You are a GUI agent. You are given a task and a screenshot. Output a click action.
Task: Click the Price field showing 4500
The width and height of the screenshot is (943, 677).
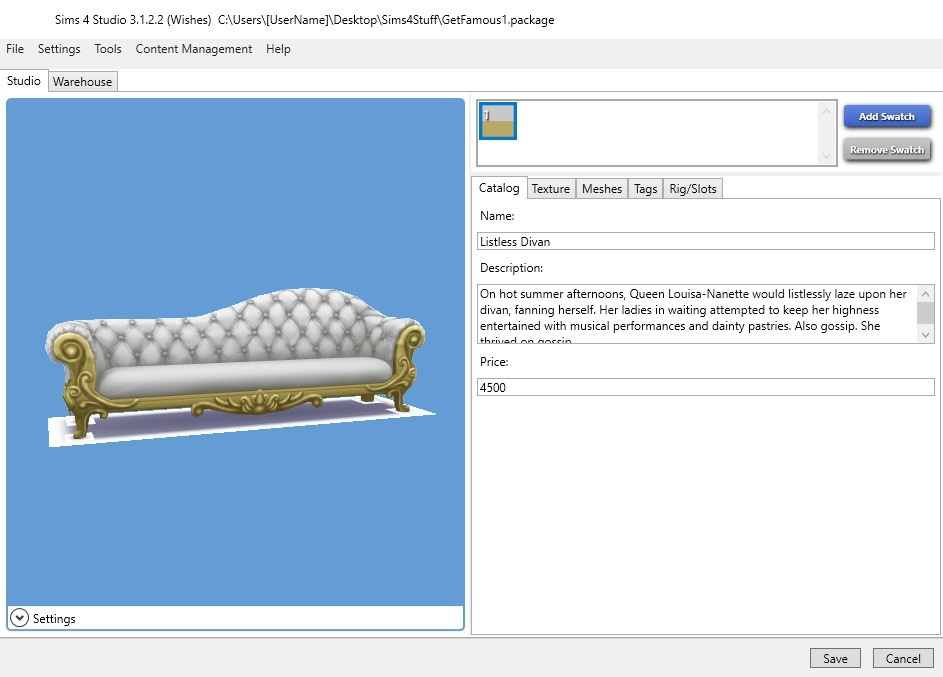(x=705, y=387)
